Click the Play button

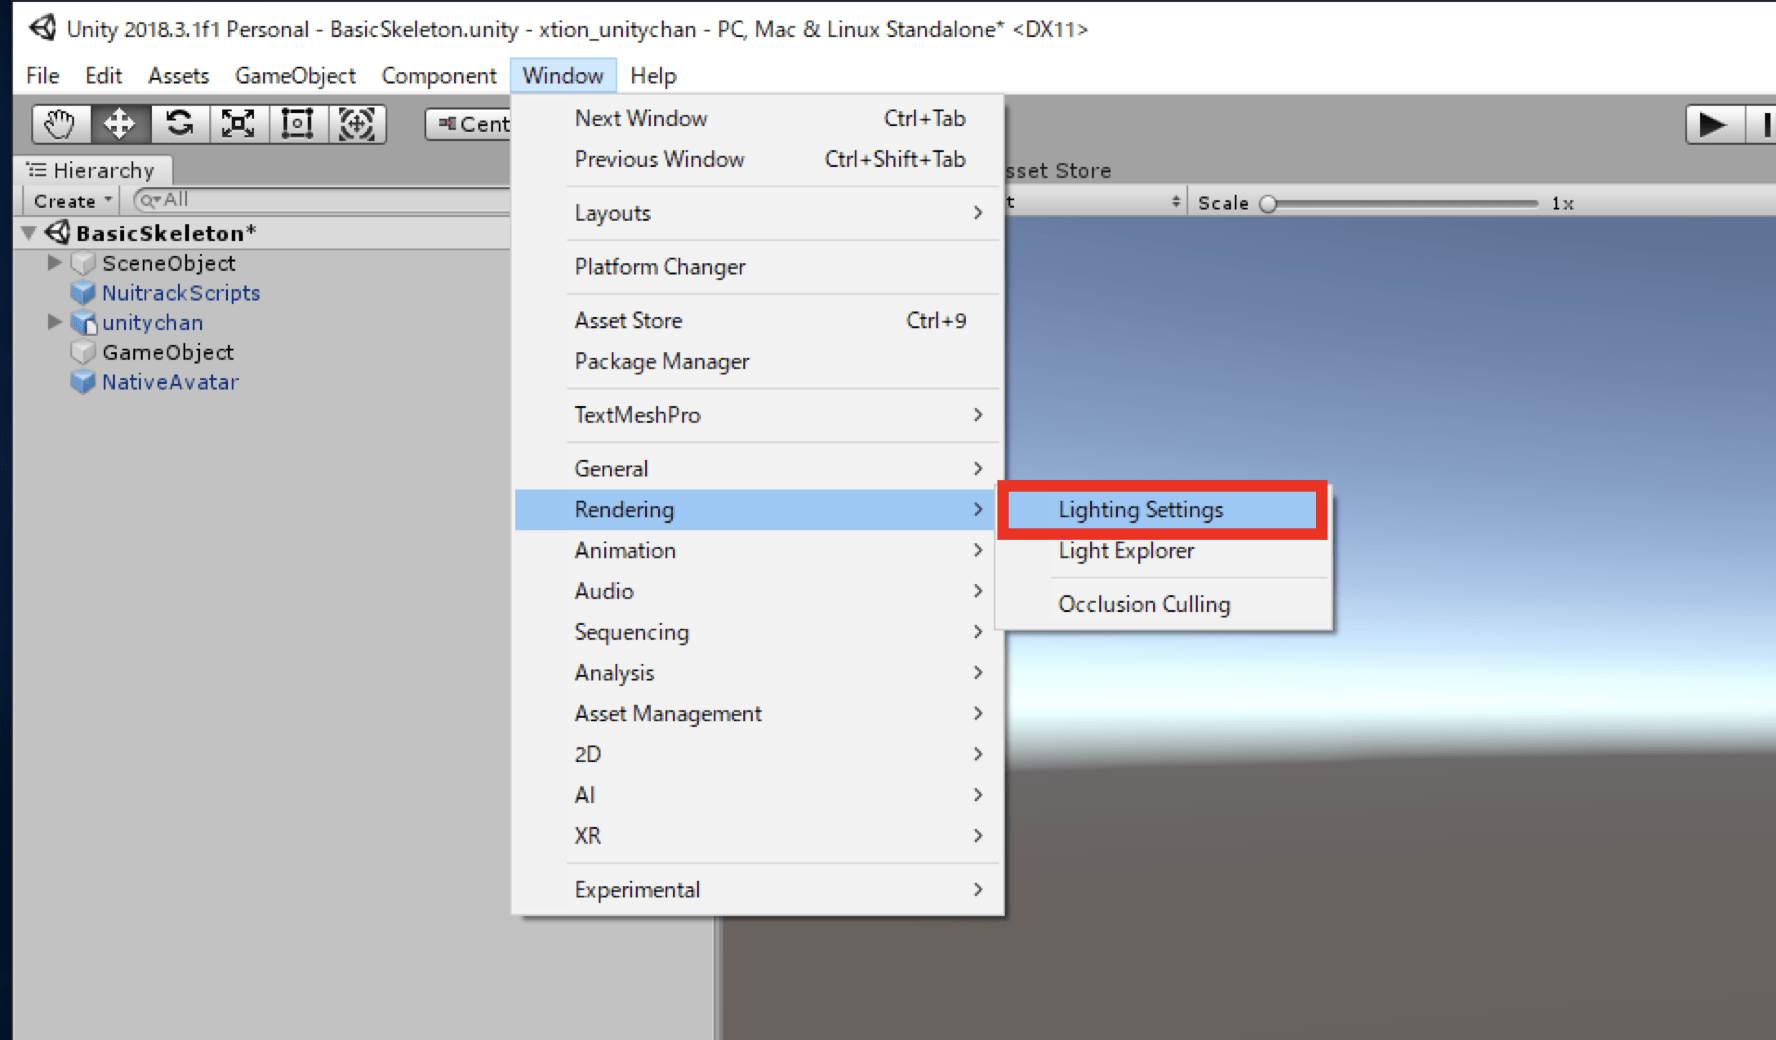tap(1714, 125)
